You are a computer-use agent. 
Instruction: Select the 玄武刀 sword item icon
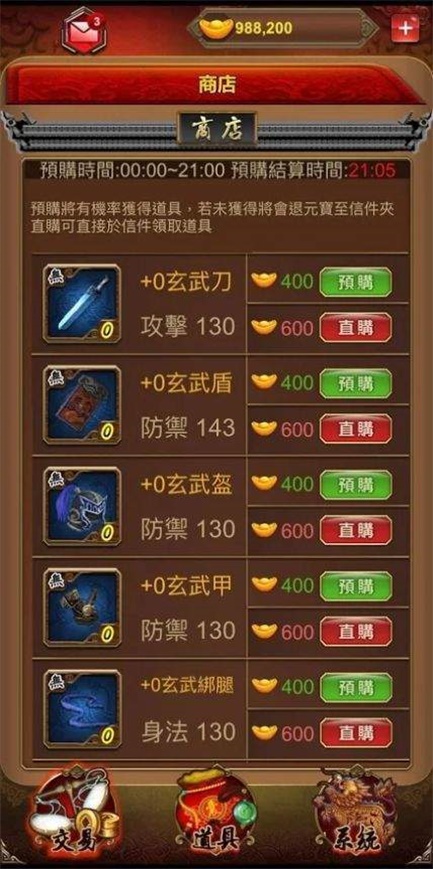coord(82,303)
